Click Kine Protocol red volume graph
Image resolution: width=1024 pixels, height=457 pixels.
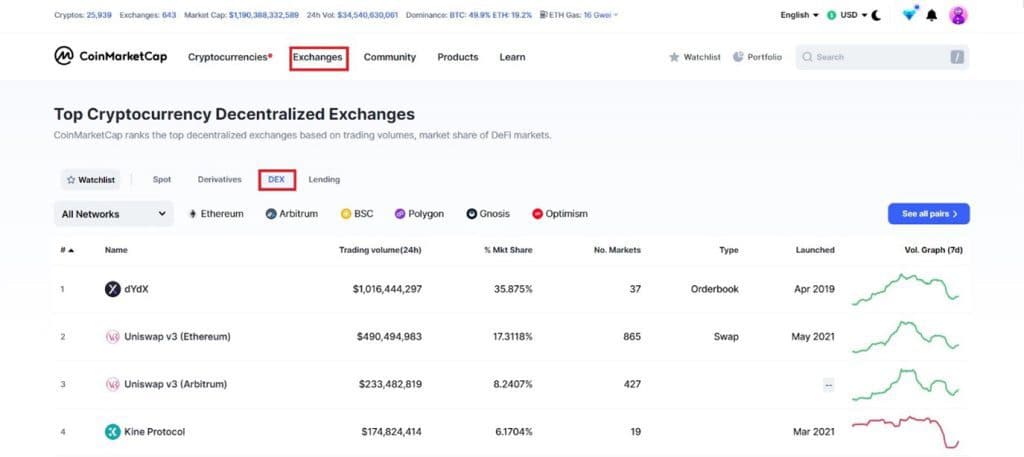click(x=906, y=432)
